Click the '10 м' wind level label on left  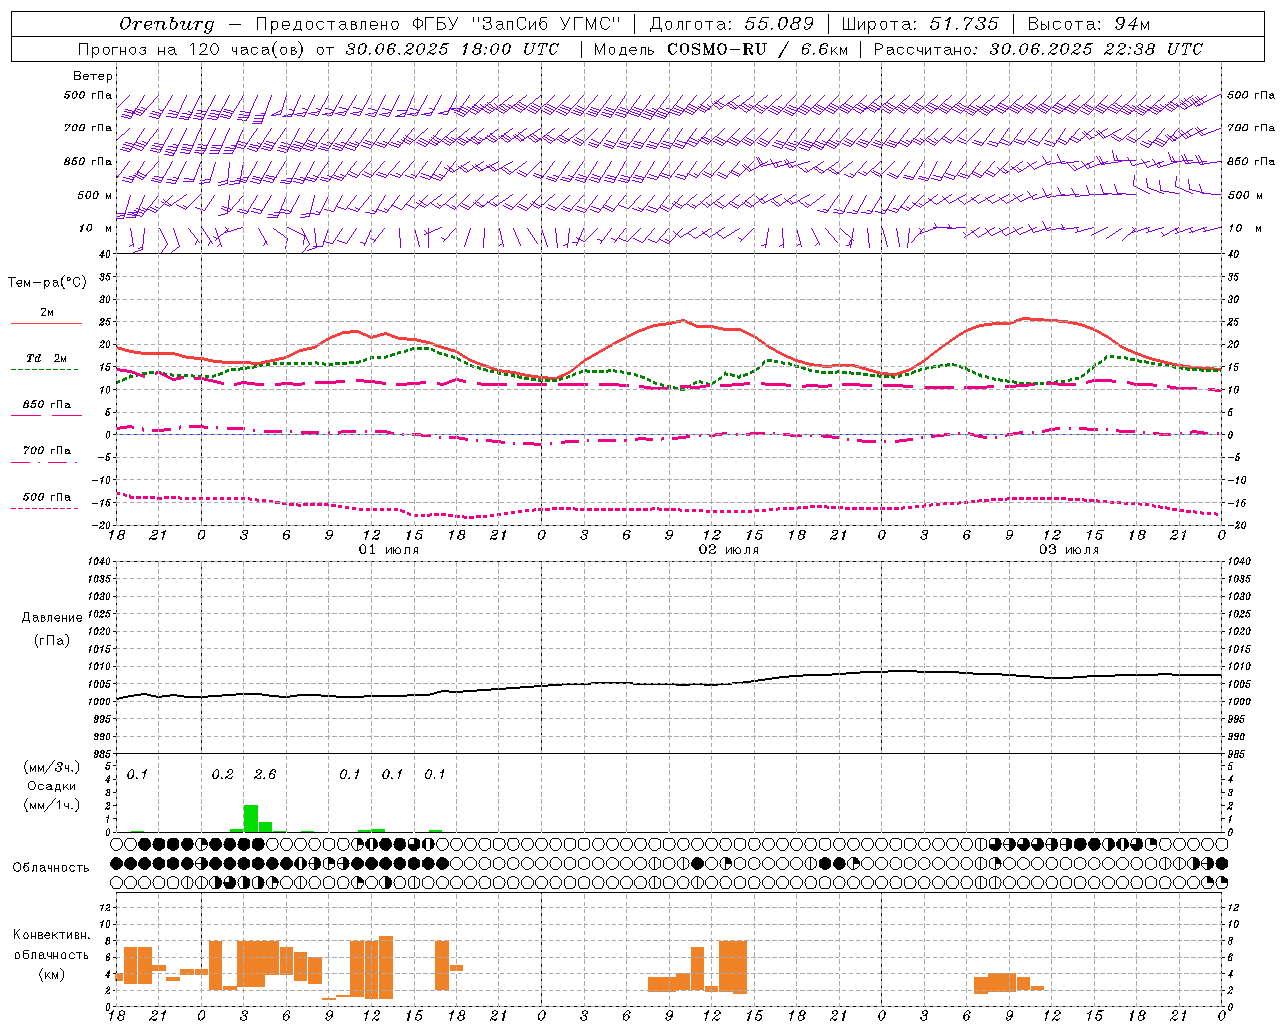(95, 228)
